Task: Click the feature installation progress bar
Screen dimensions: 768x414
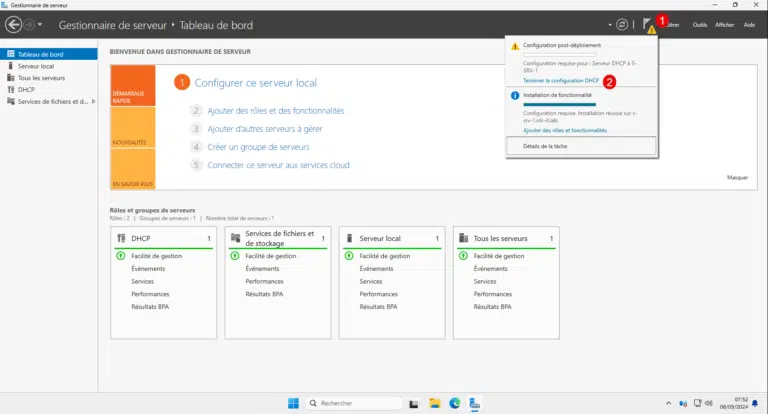Action: click(559, 104)
